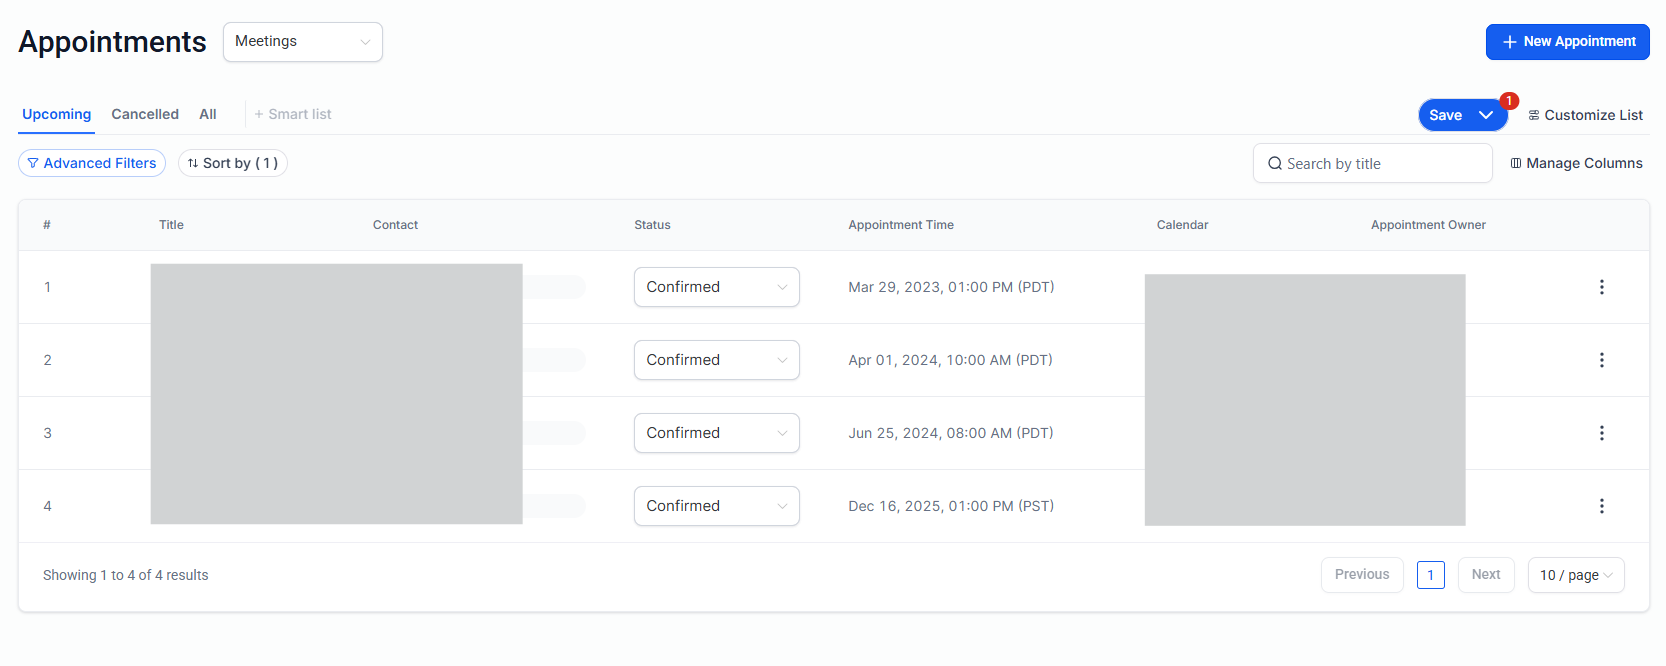Viewport: 1666px width, 666px height.
Task: Open the Confirmed status dropdown in row 1
Action: (716, 287)
